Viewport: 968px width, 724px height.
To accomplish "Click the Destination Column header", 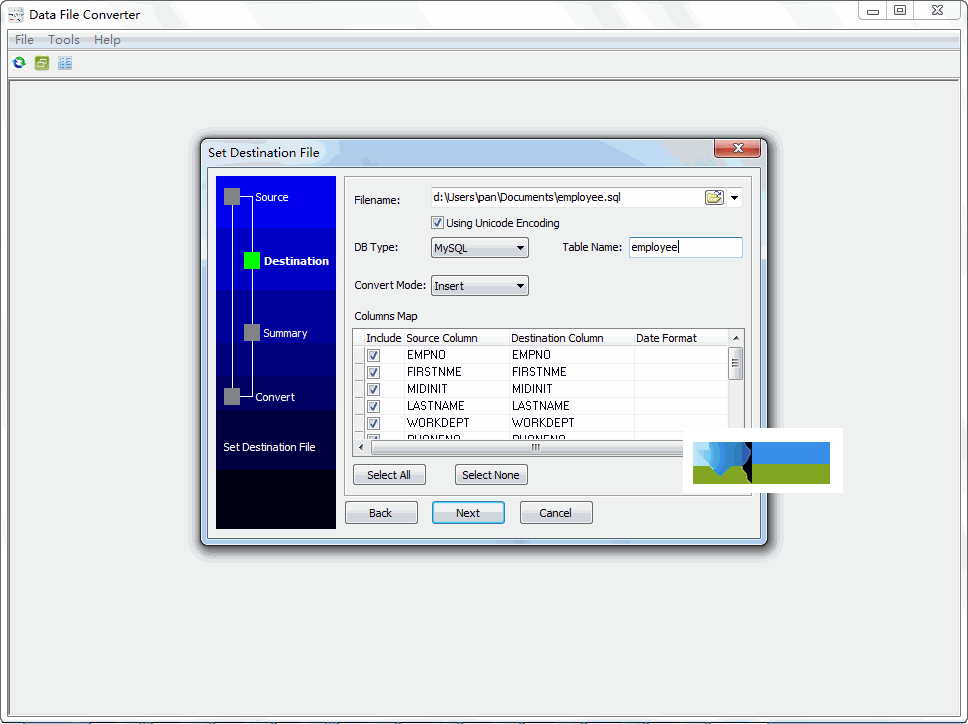I will pos(571,338).
